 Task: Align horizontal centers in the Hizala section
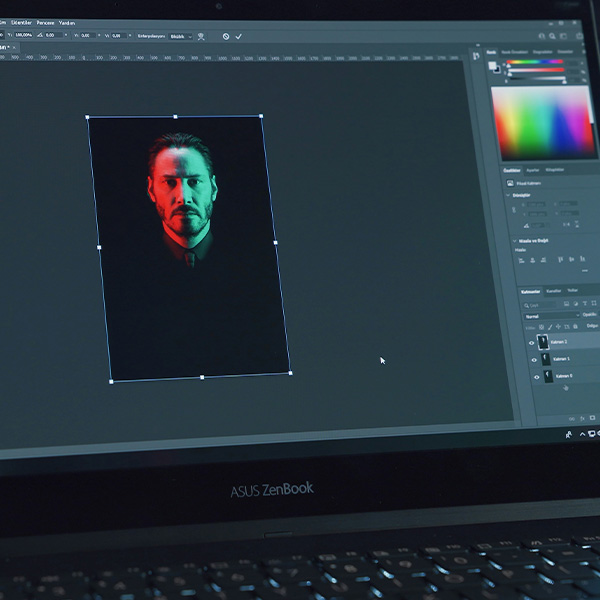click(533, 260)
